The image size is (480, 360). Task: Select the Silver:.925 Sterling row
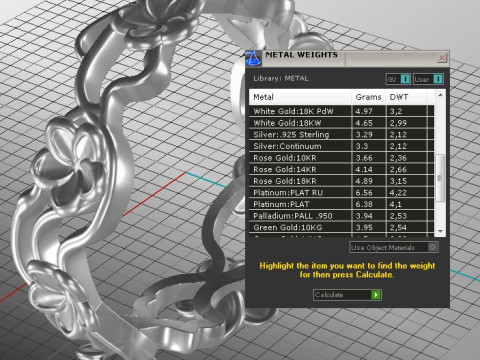341,134
